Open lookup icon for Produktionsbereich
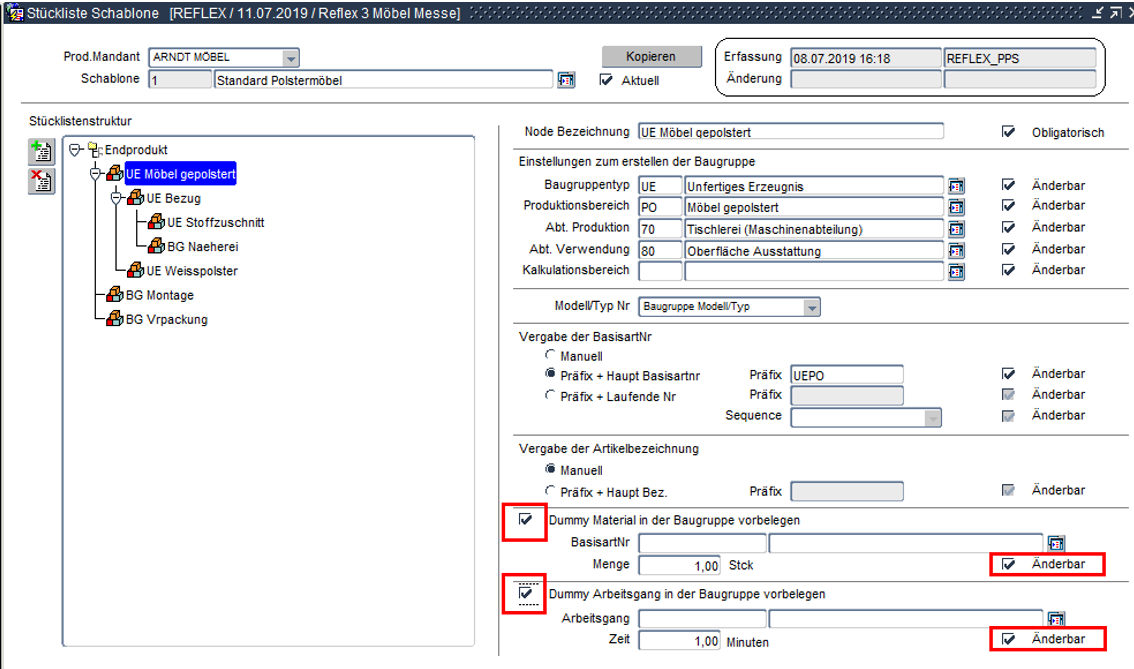 (x=956, y=207)
